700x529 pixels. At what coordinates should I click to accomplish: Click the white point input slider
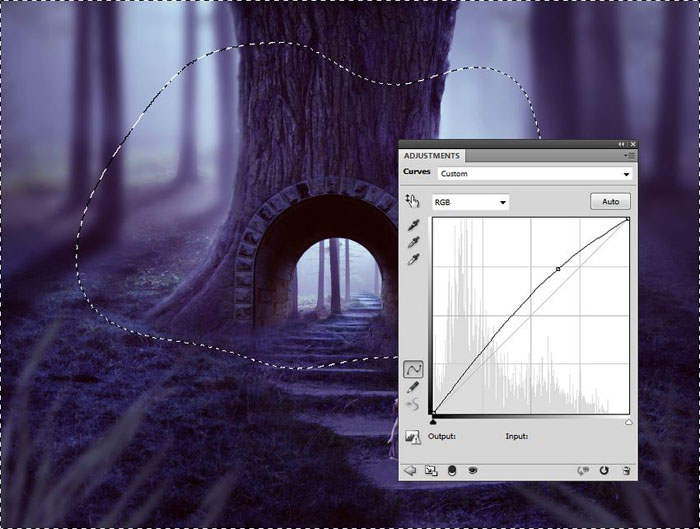point(629,421)
